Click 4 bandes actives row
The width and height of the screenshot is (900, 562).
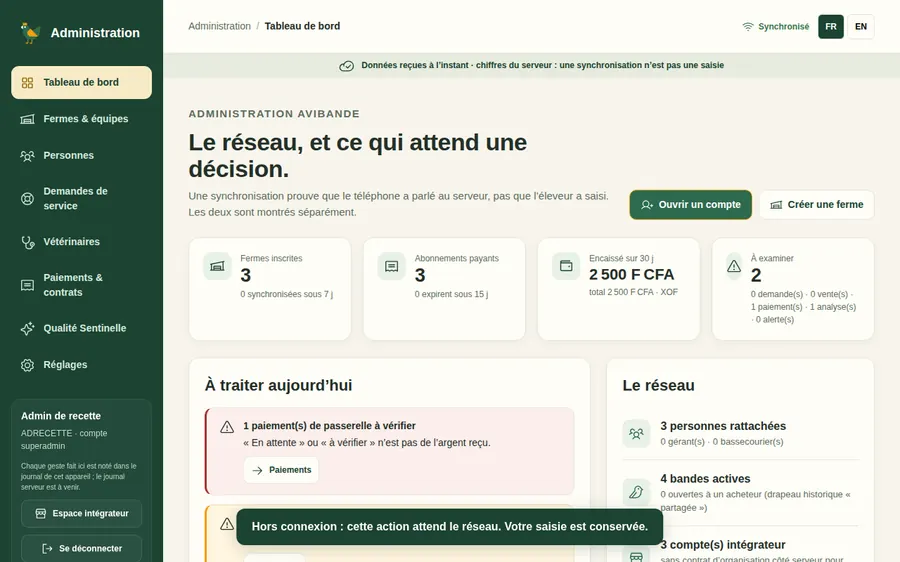740,493
